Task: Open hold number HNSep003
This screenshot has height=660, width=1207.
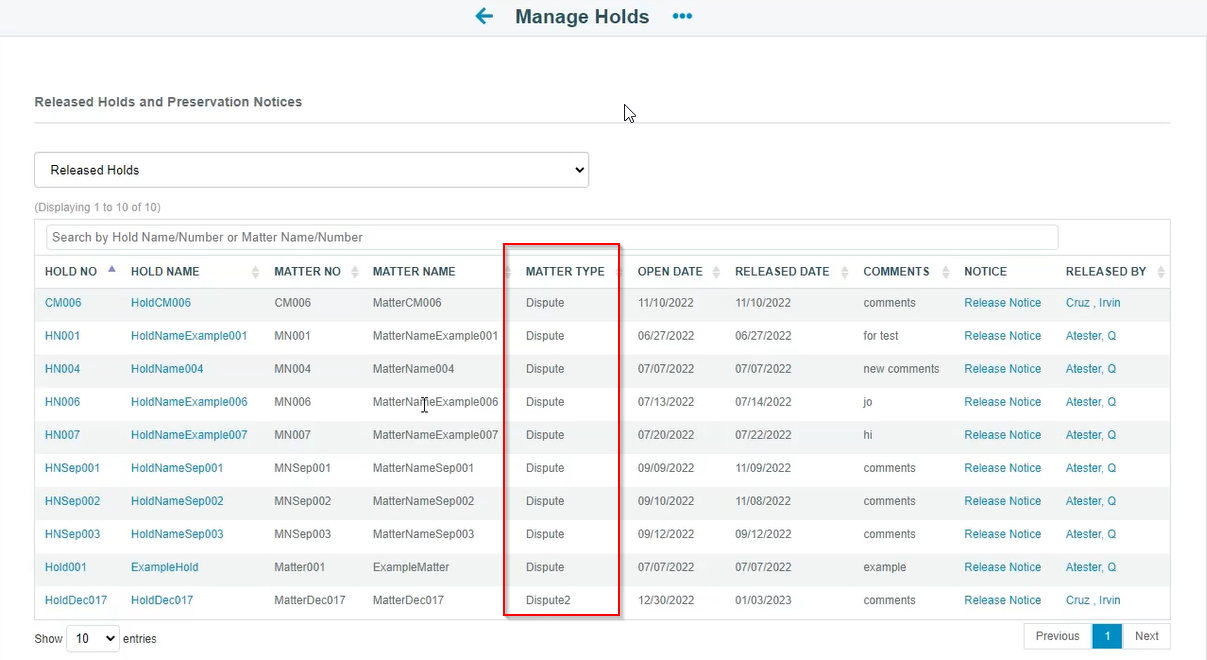Action: click(x=72, y=534)
